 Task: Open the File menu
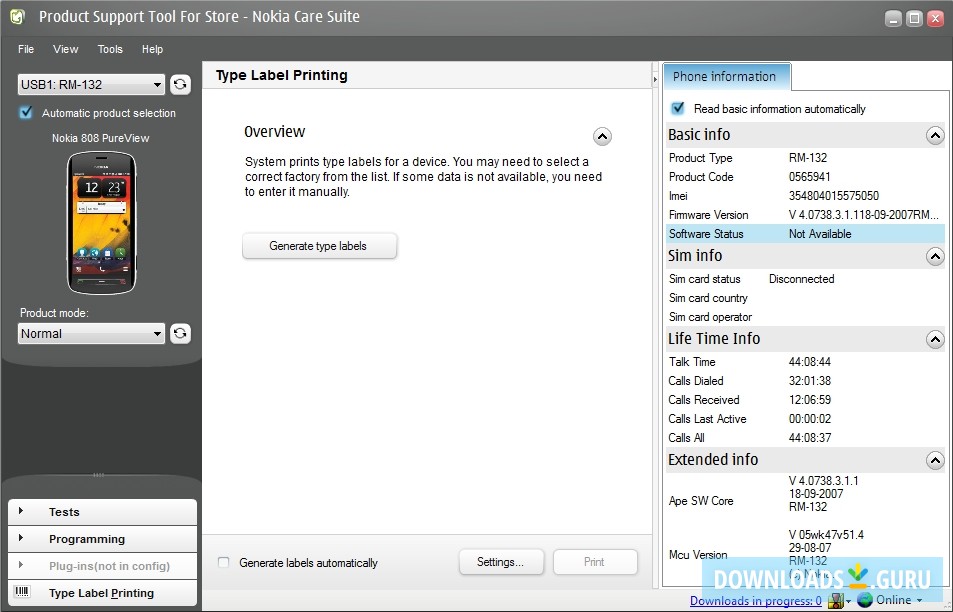pos(26,49)
